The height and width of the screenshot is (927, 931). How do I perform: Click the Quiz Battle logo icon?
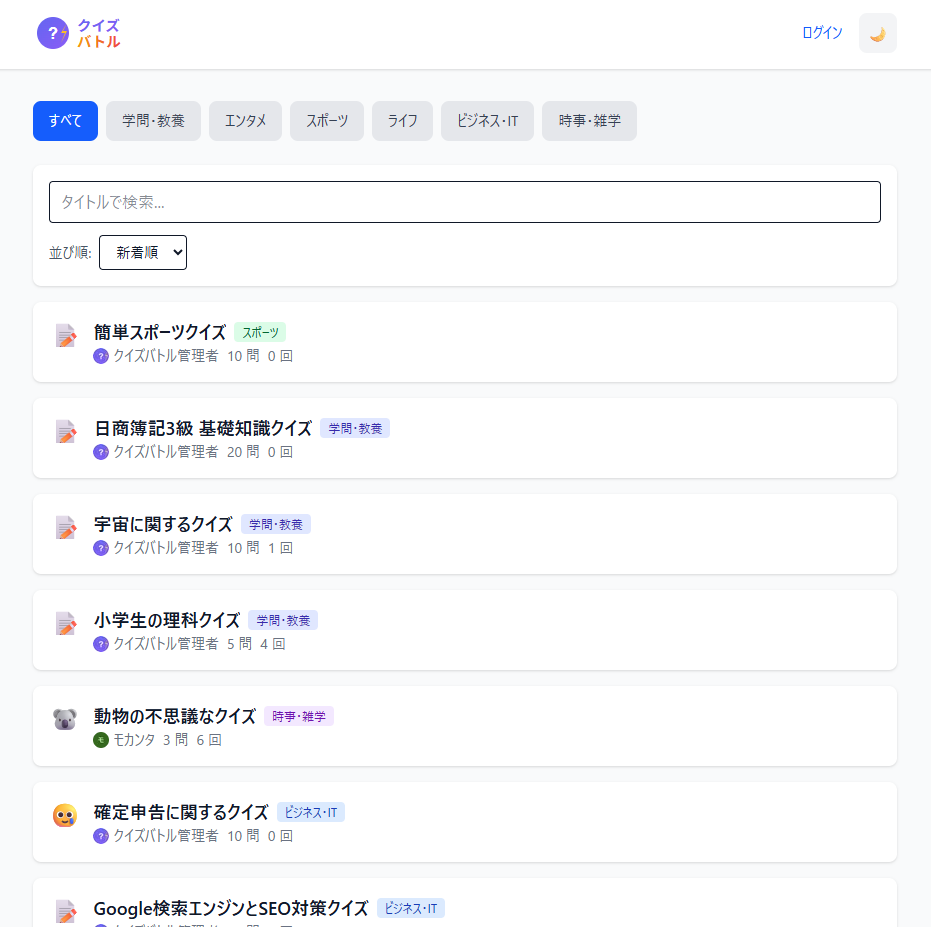pyautogui.click(x=53, y=34)
